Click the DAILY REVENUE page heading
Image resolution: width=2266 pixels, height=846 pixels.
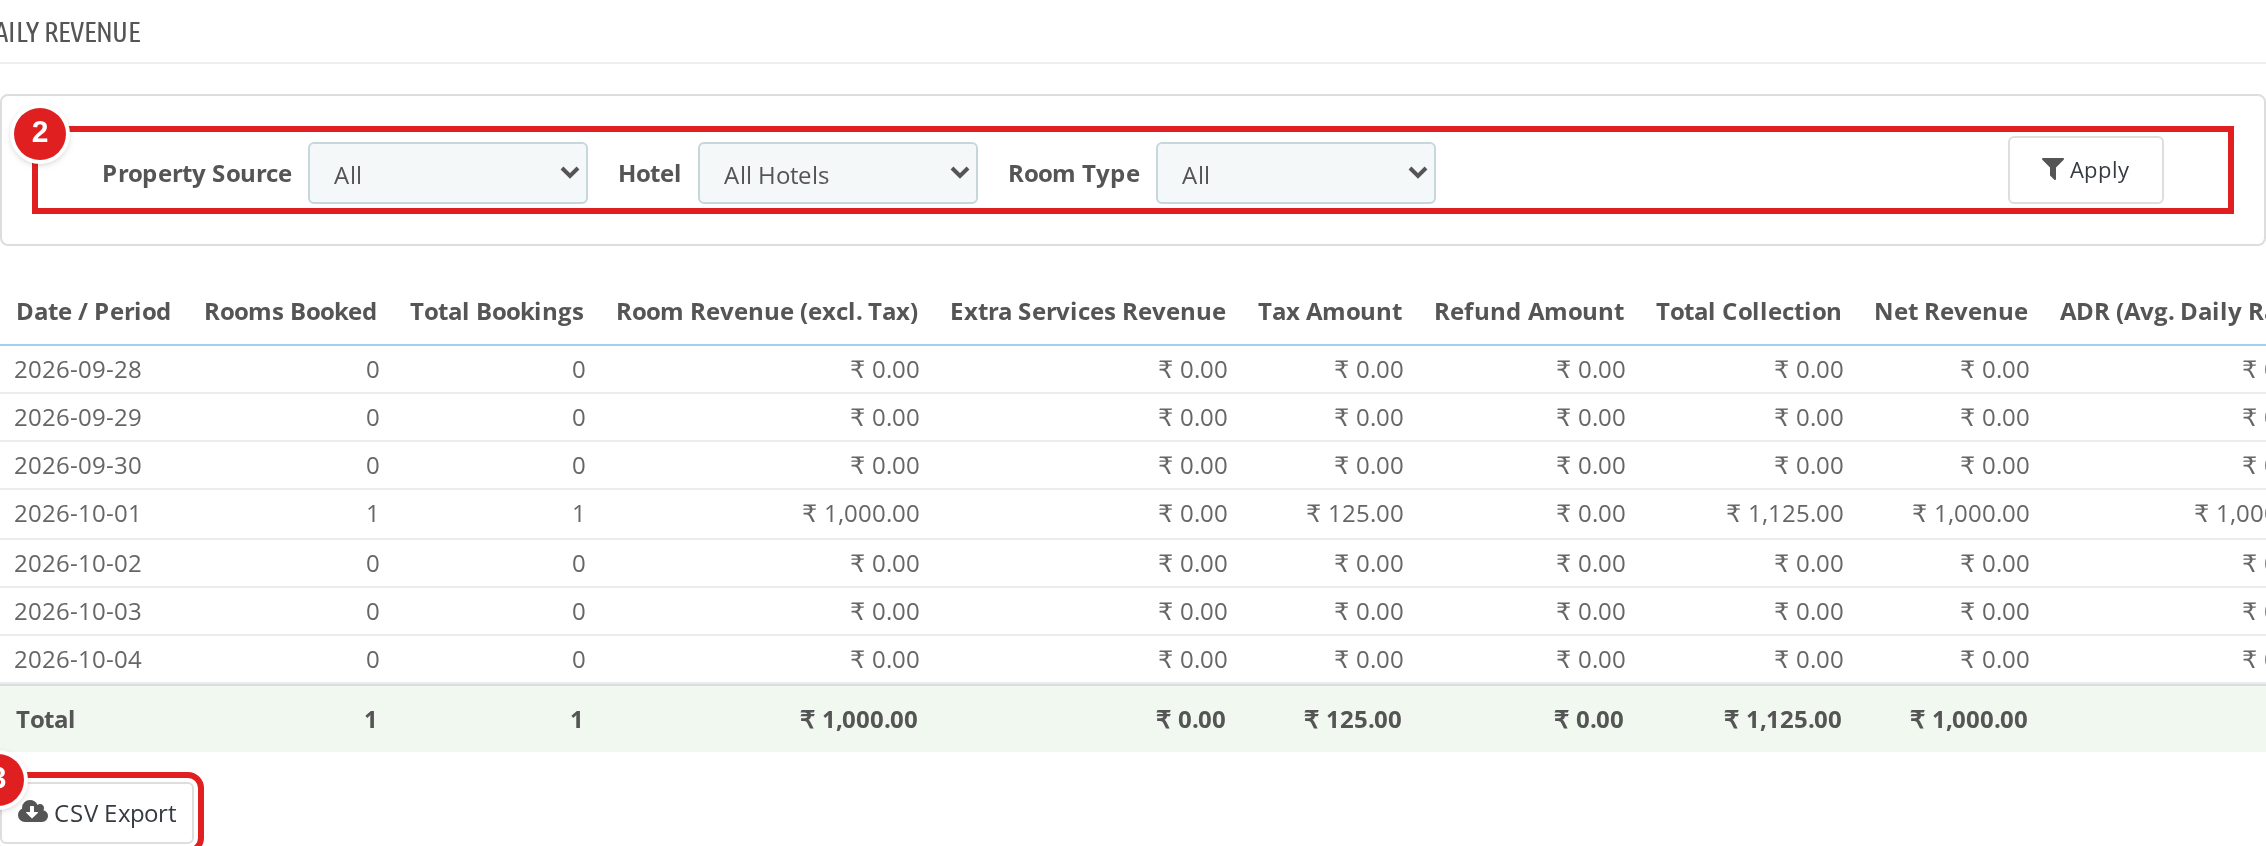[x=70, y=33]
